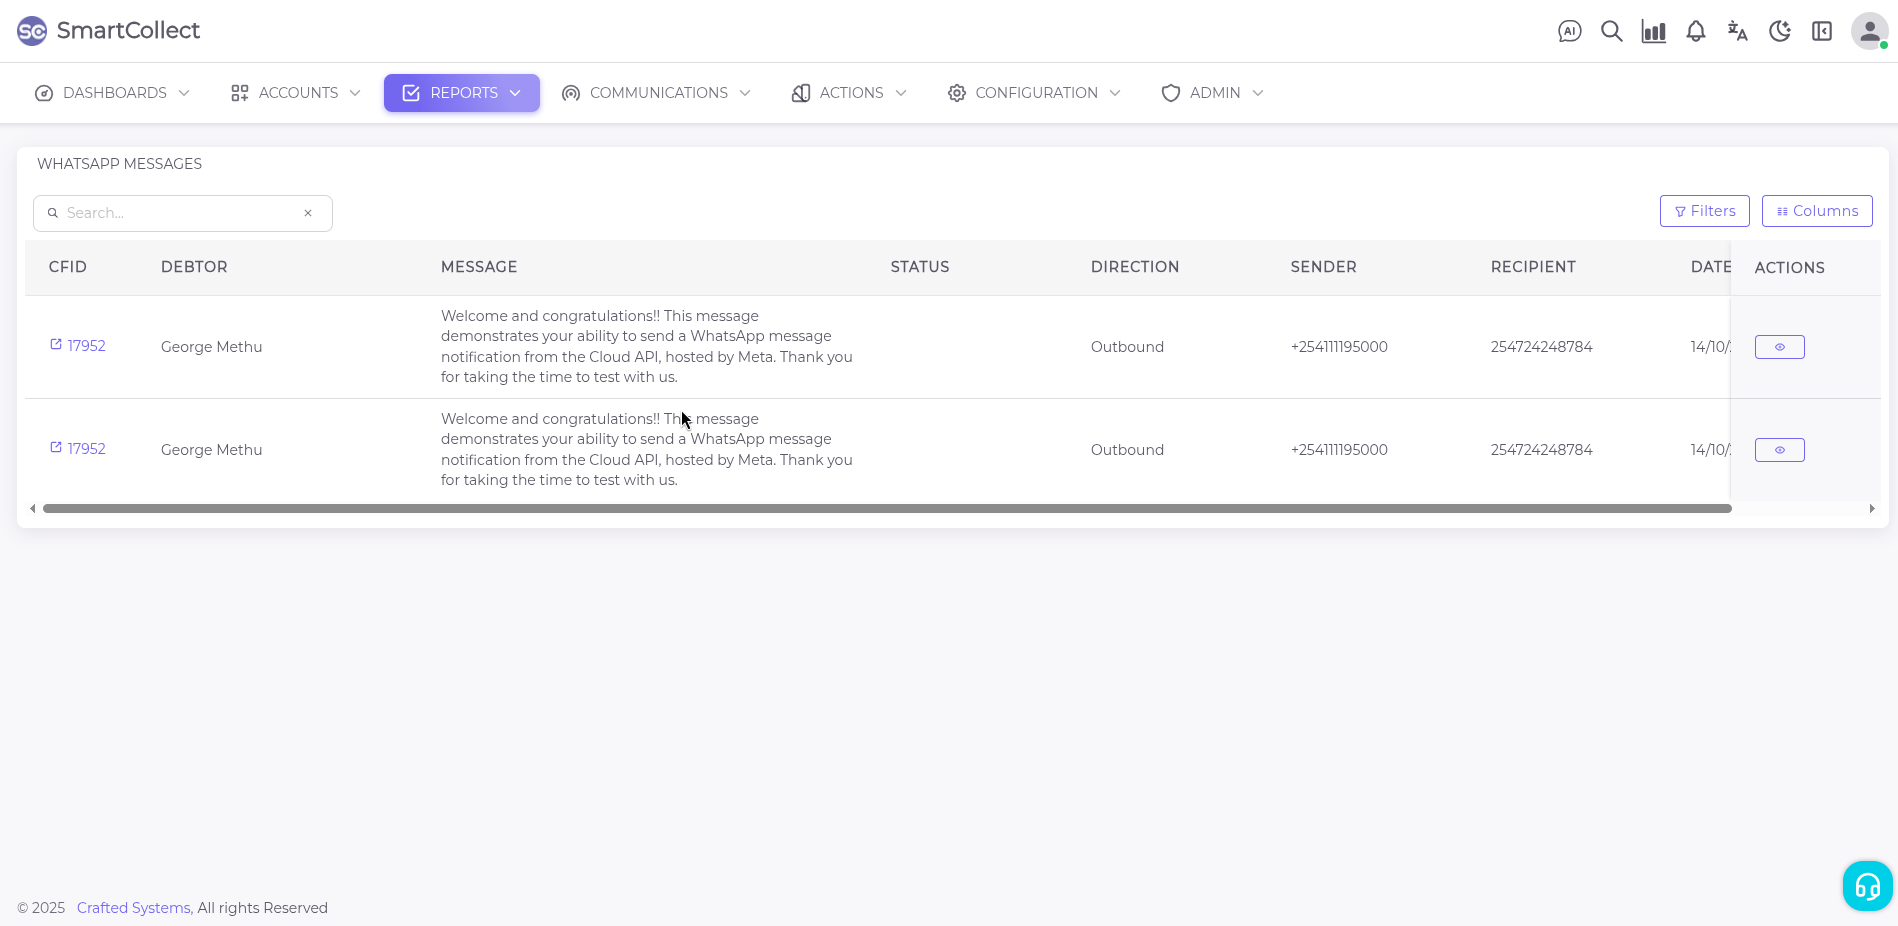Click the table's horizontal scrollbar

[x=886, y=509]
